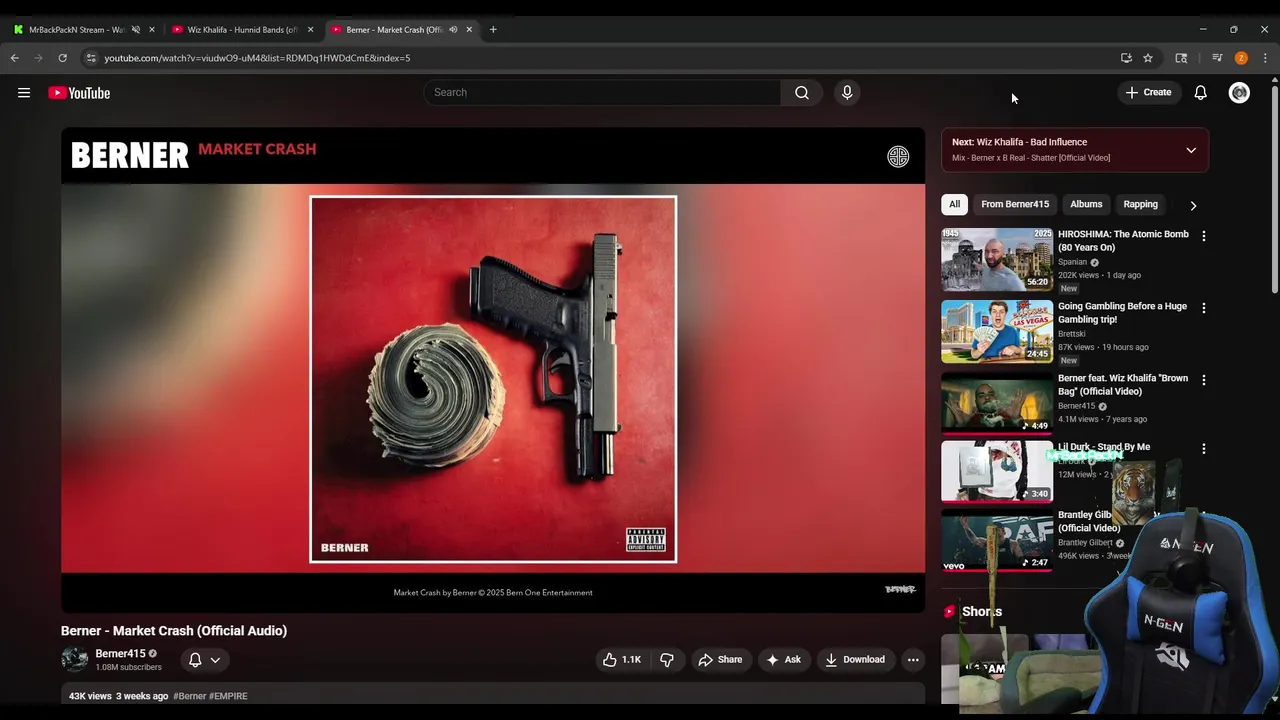This screenshot has height=720, width=1280.
Task: Select the From Berner415 filter chip
Action: point(1015,204)
